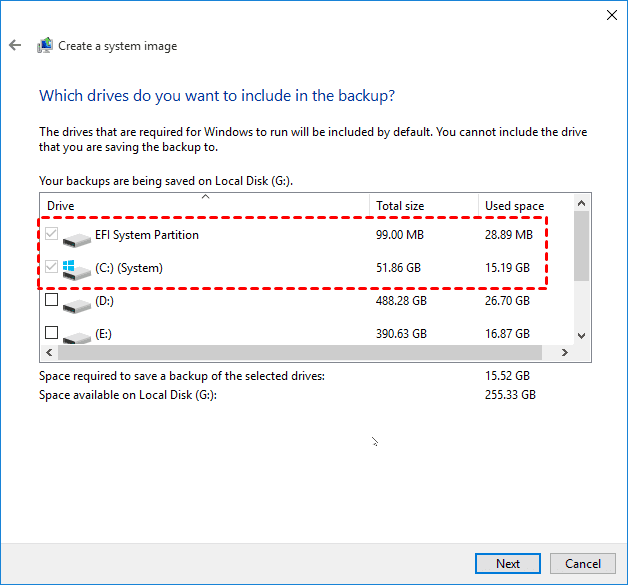Click the E: drive icon
Viewport: 628px width, 585px height.
point(76,335)
